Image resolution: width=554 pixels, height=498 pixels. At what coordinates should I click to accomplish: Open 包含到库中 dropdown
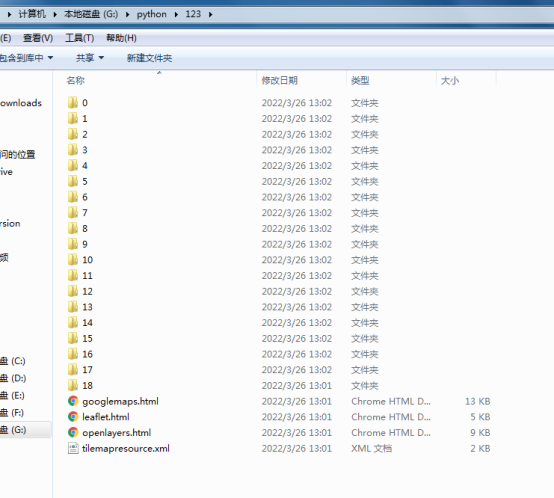point(26,58)
